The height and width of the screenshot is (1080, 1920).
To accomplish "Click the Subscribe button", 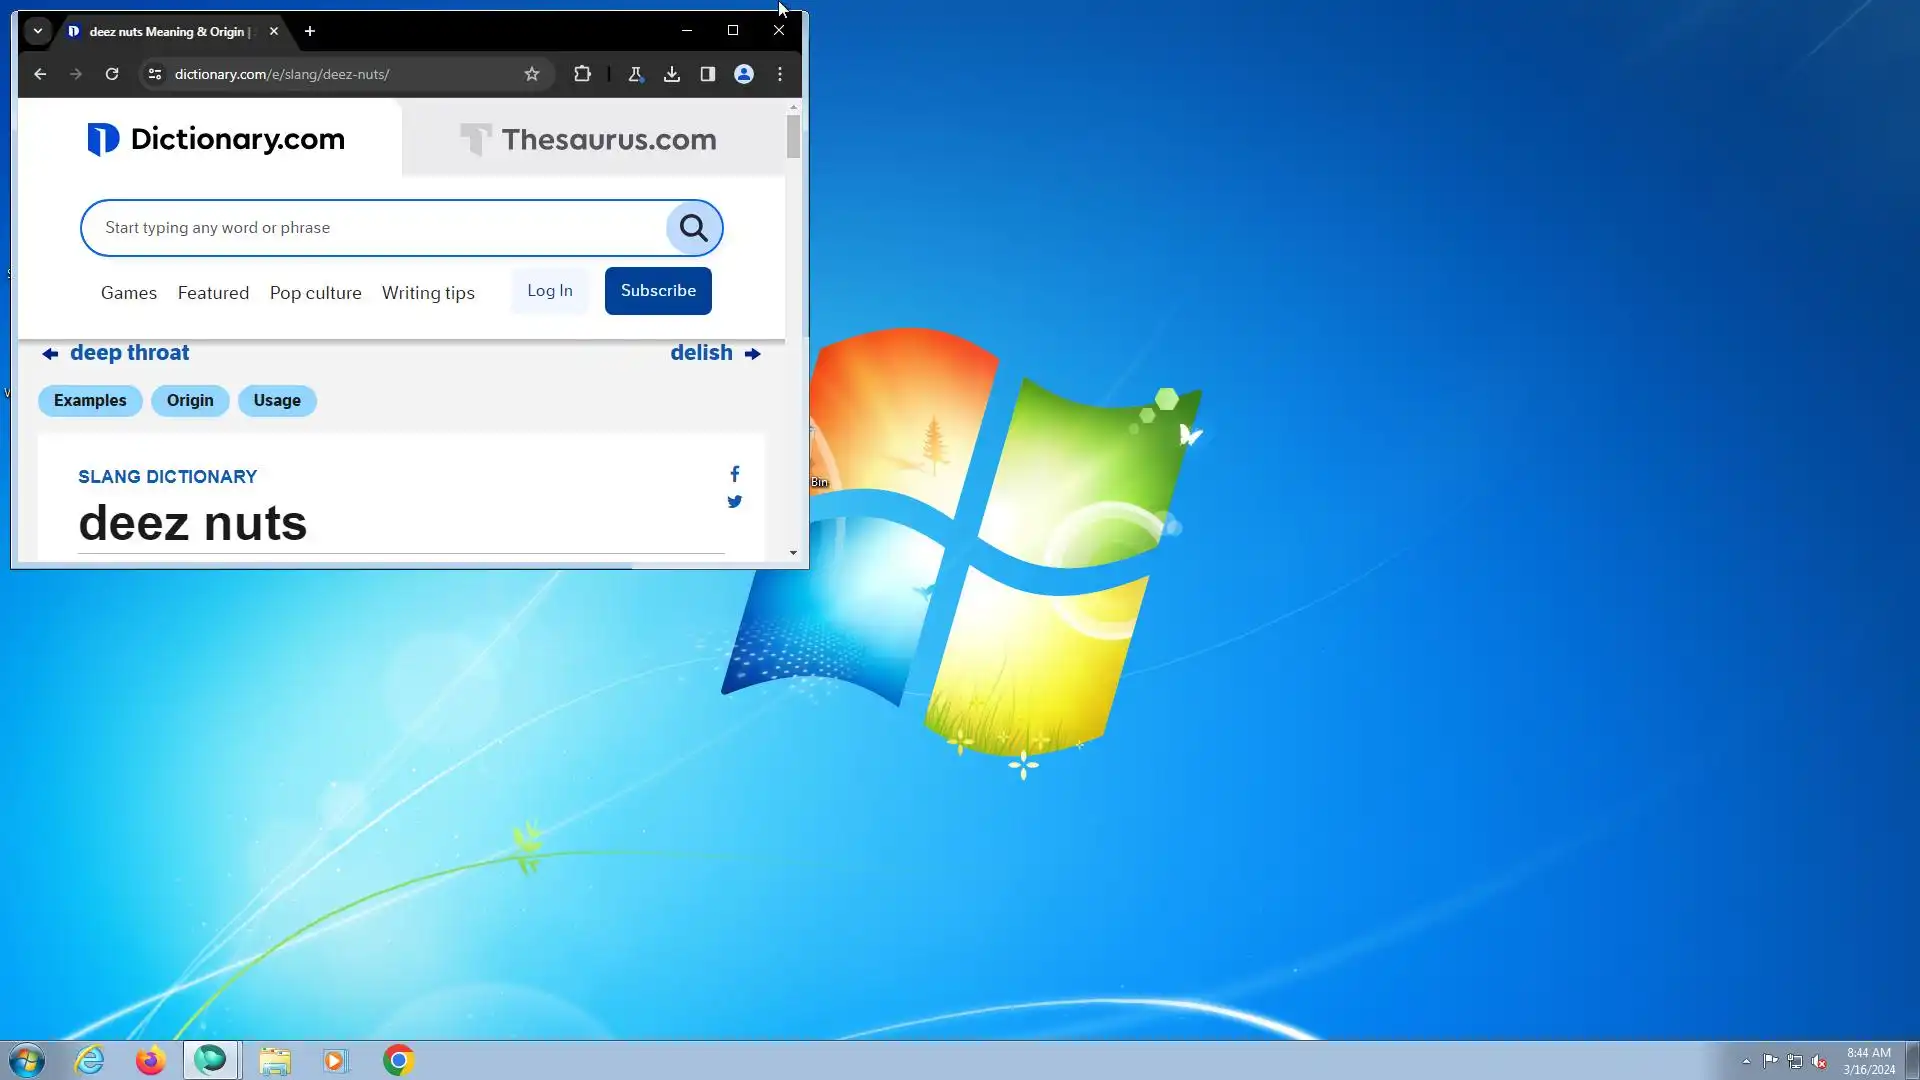I will point(658,291).
